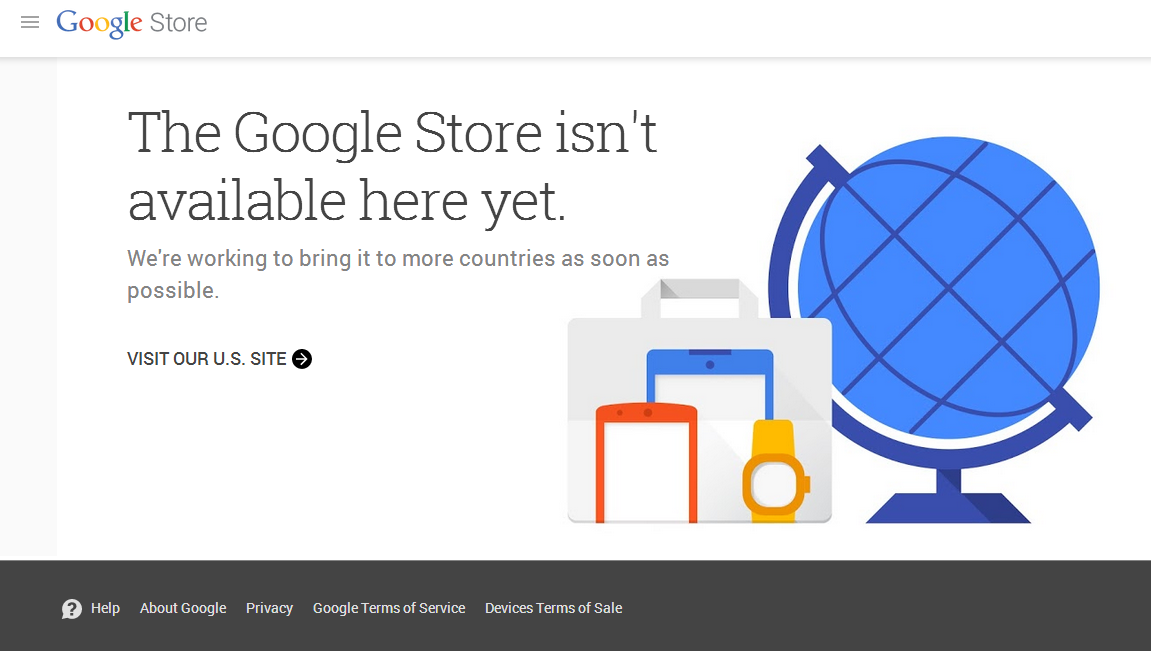Screen dimensions: 1151x651
Task: Click the empty dark footer area
Action: pos(881,606)
